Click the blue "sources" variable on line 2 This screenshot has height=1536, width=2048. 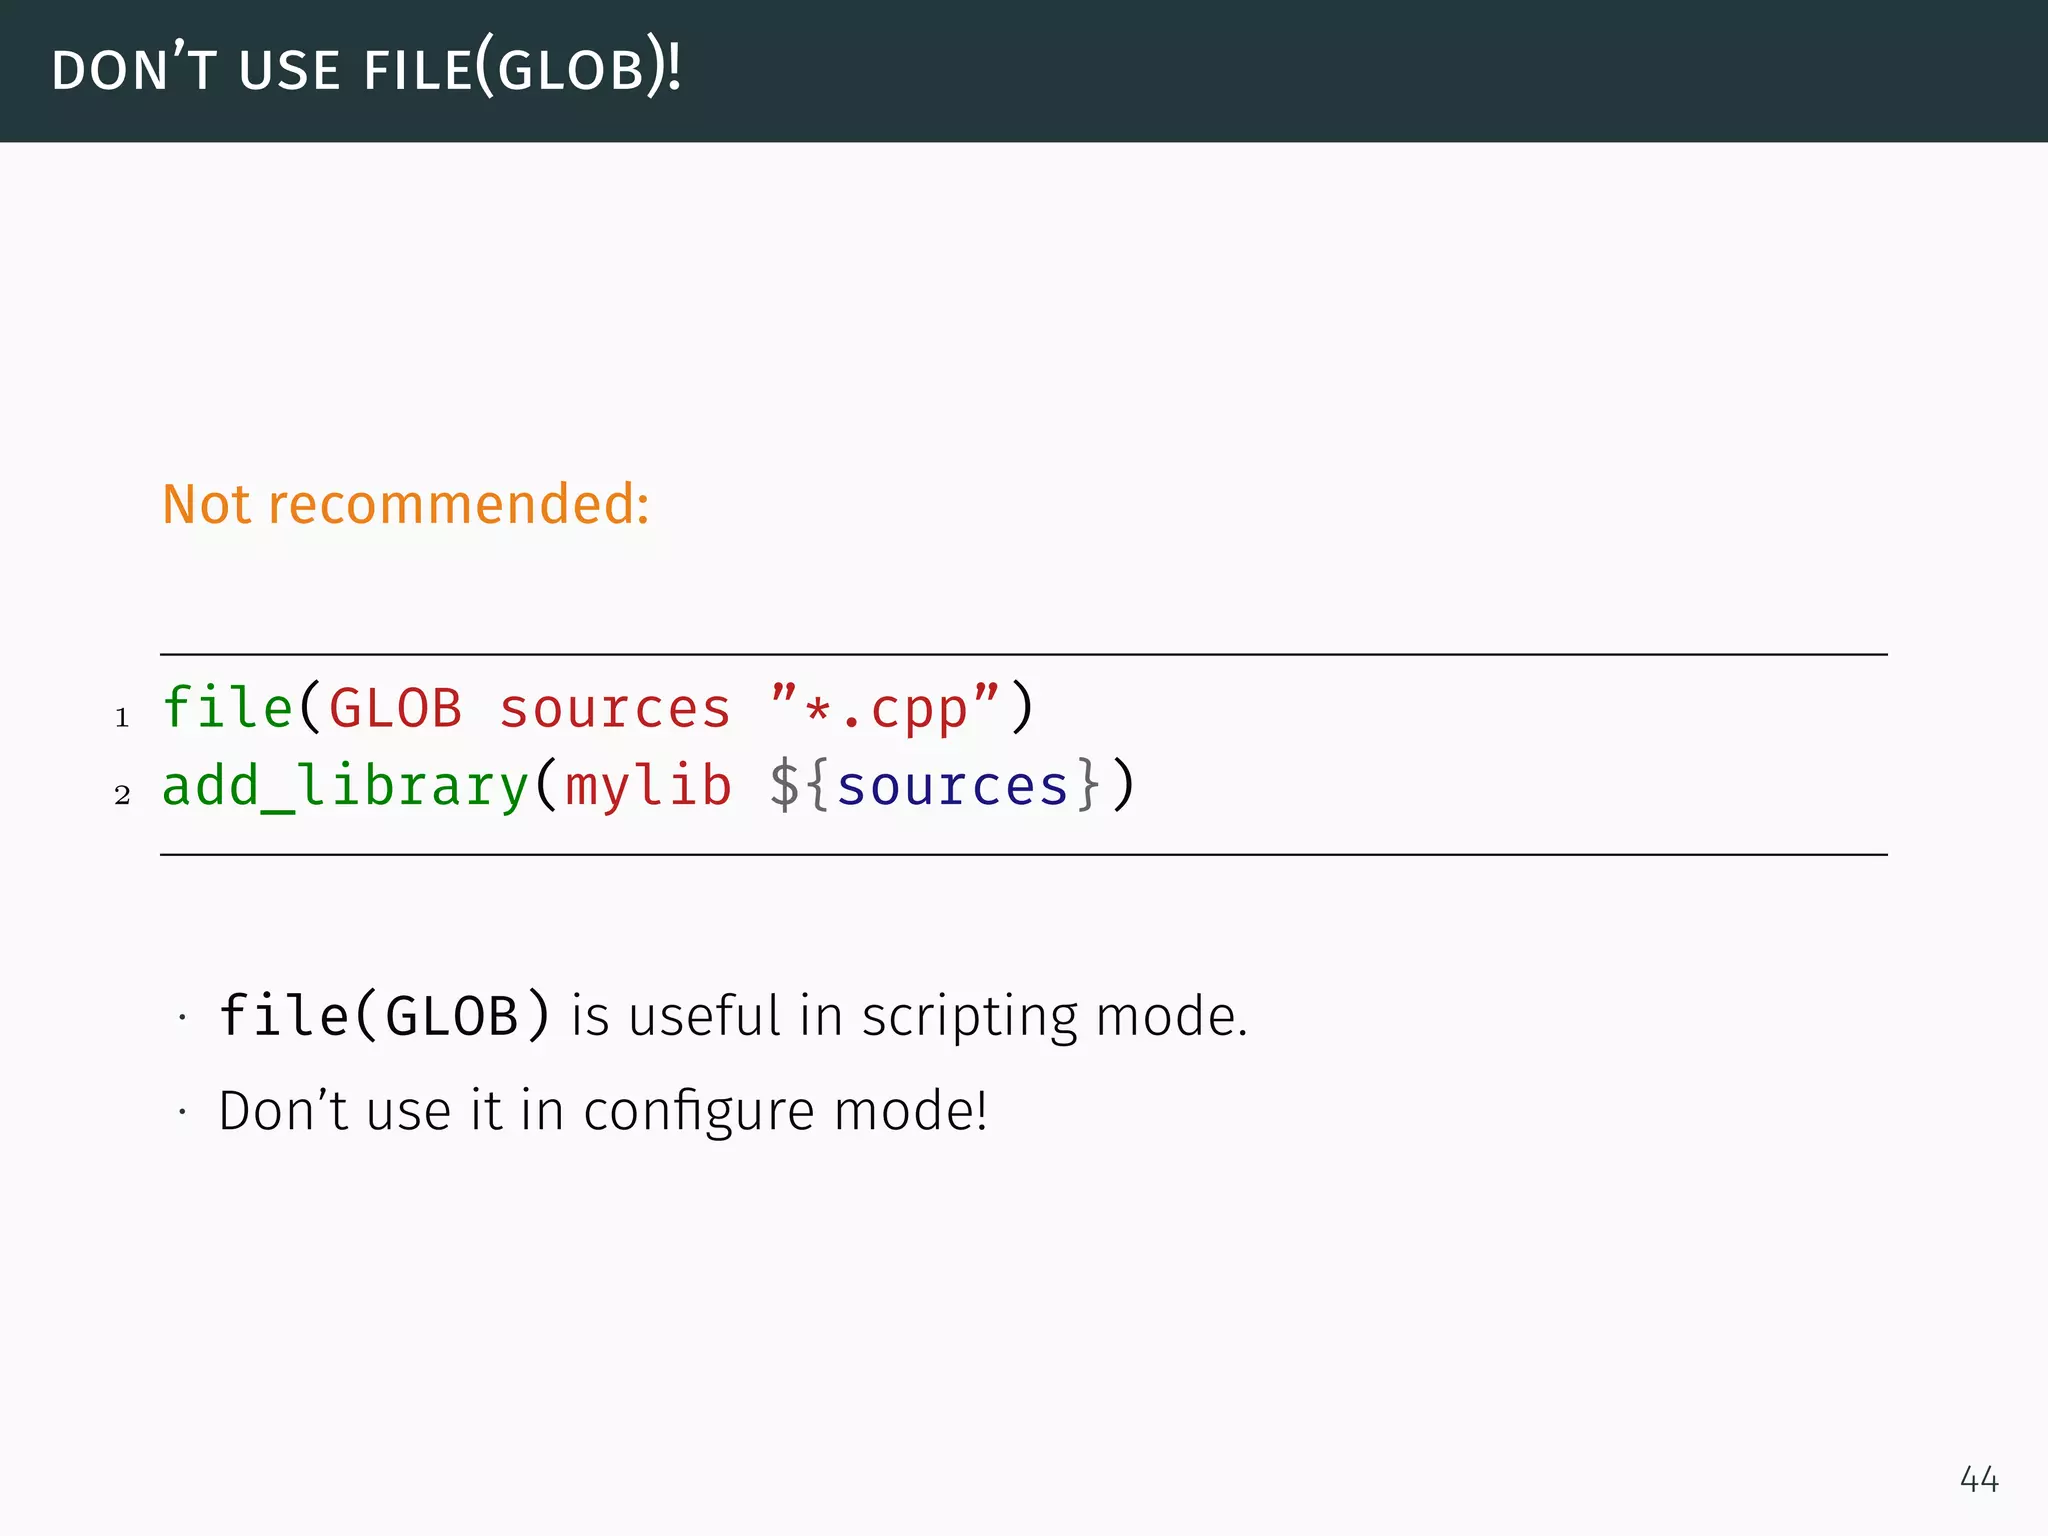pos(952,786)
